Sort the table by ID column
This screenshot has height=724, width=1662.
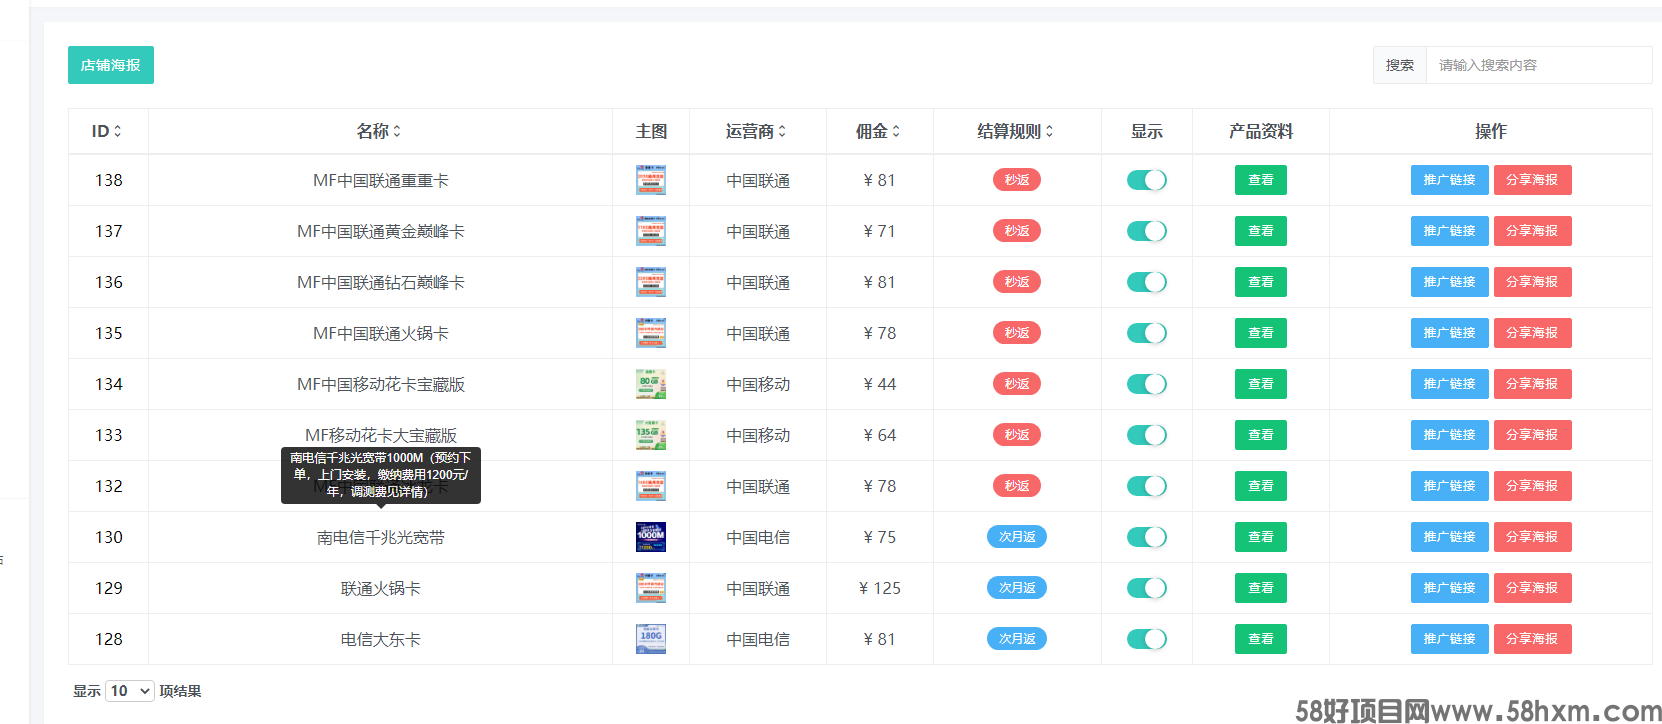pyautogui.click(x=107, y=131)
